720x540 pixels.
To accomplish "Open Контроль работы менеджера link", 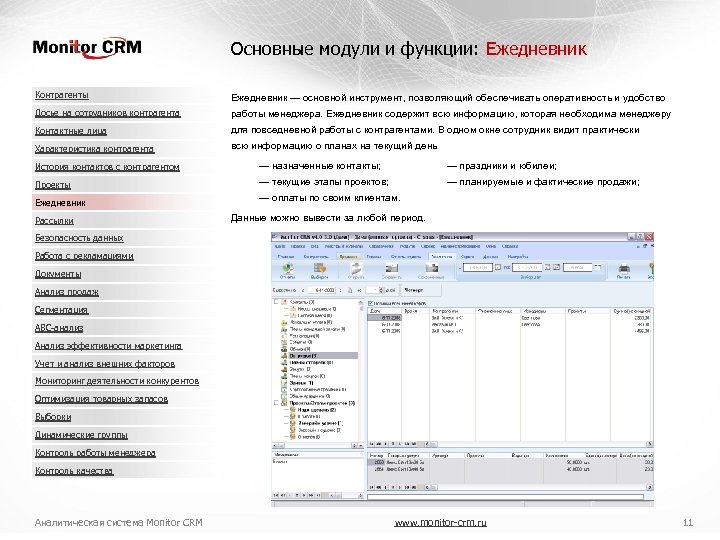I will [x=95, y=453].
